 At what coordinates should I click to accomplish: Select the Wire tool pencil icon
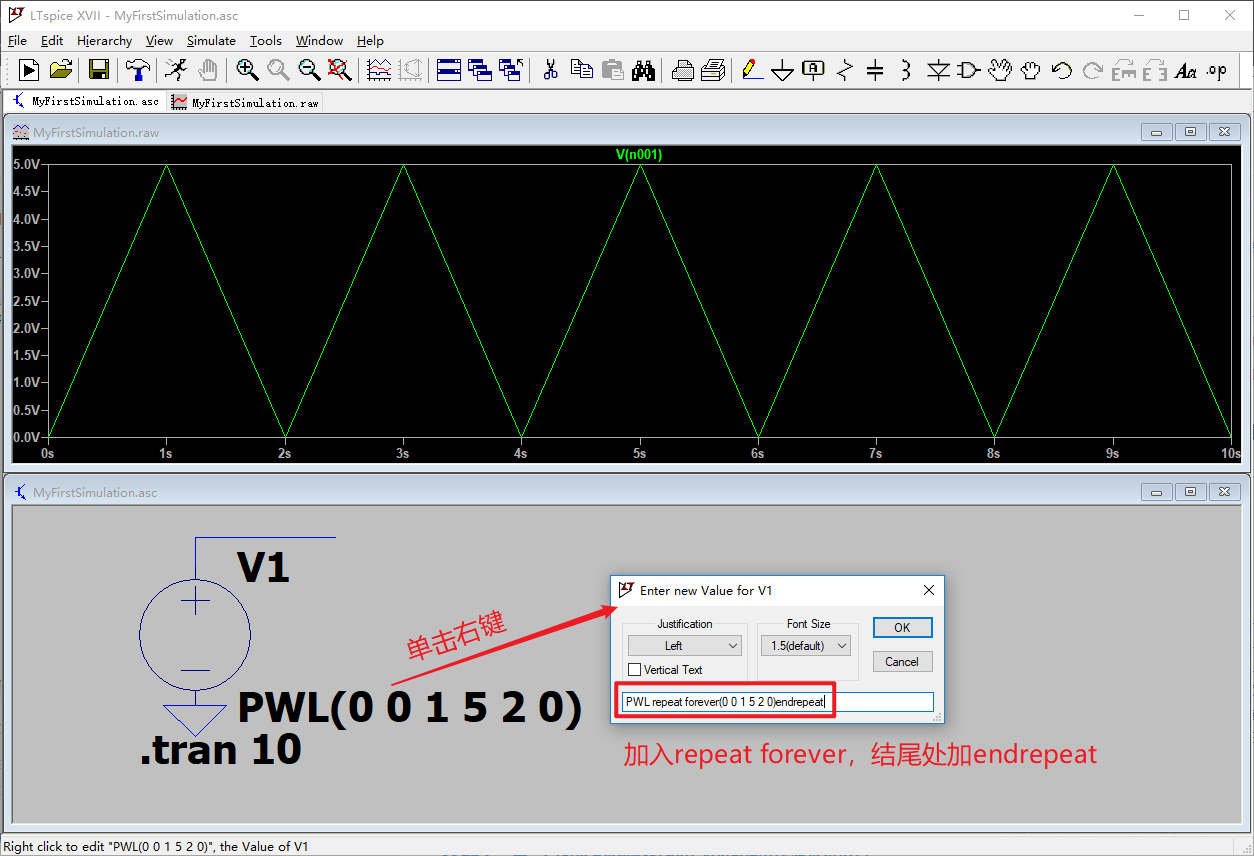click(752, 70)
